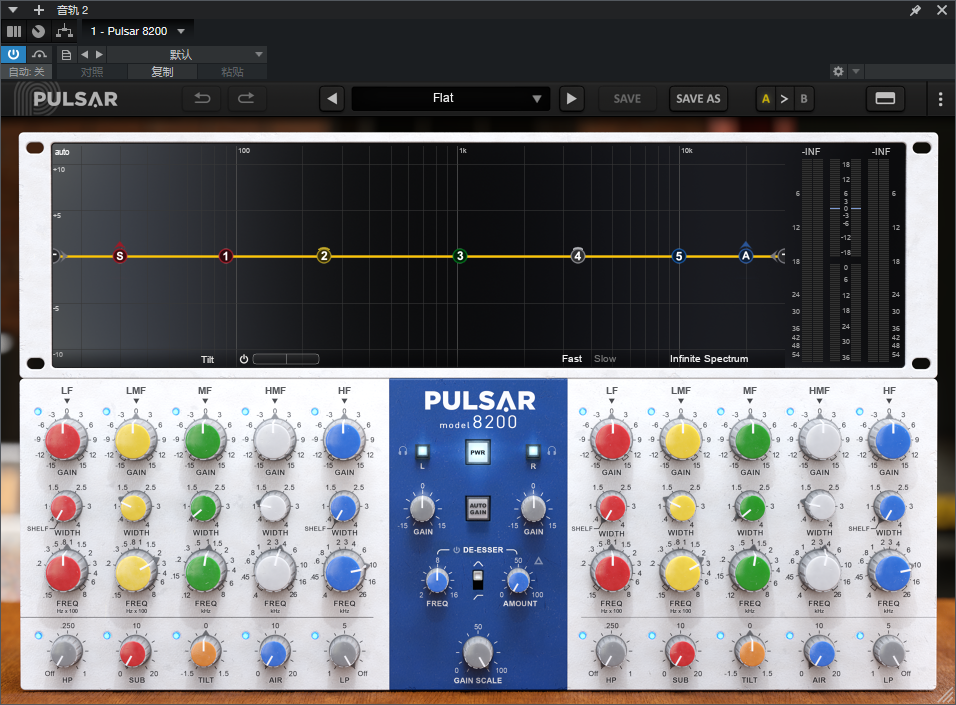Viewport: 956px width, 705px height.
Task: Click the left red LF GAIN knob
Action: (x=63, y=440)
